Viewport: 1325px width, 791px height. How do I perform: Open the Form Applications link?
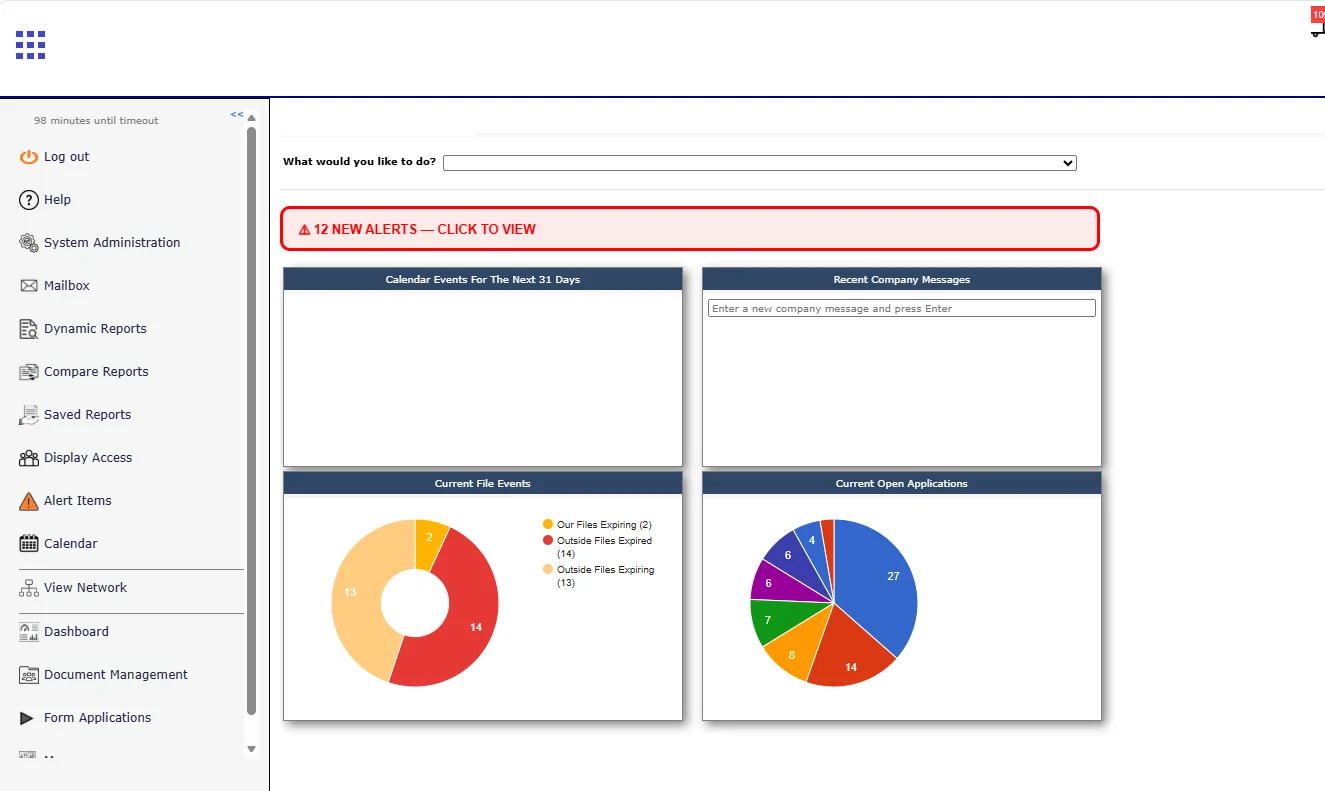click(x=98, y=718)
